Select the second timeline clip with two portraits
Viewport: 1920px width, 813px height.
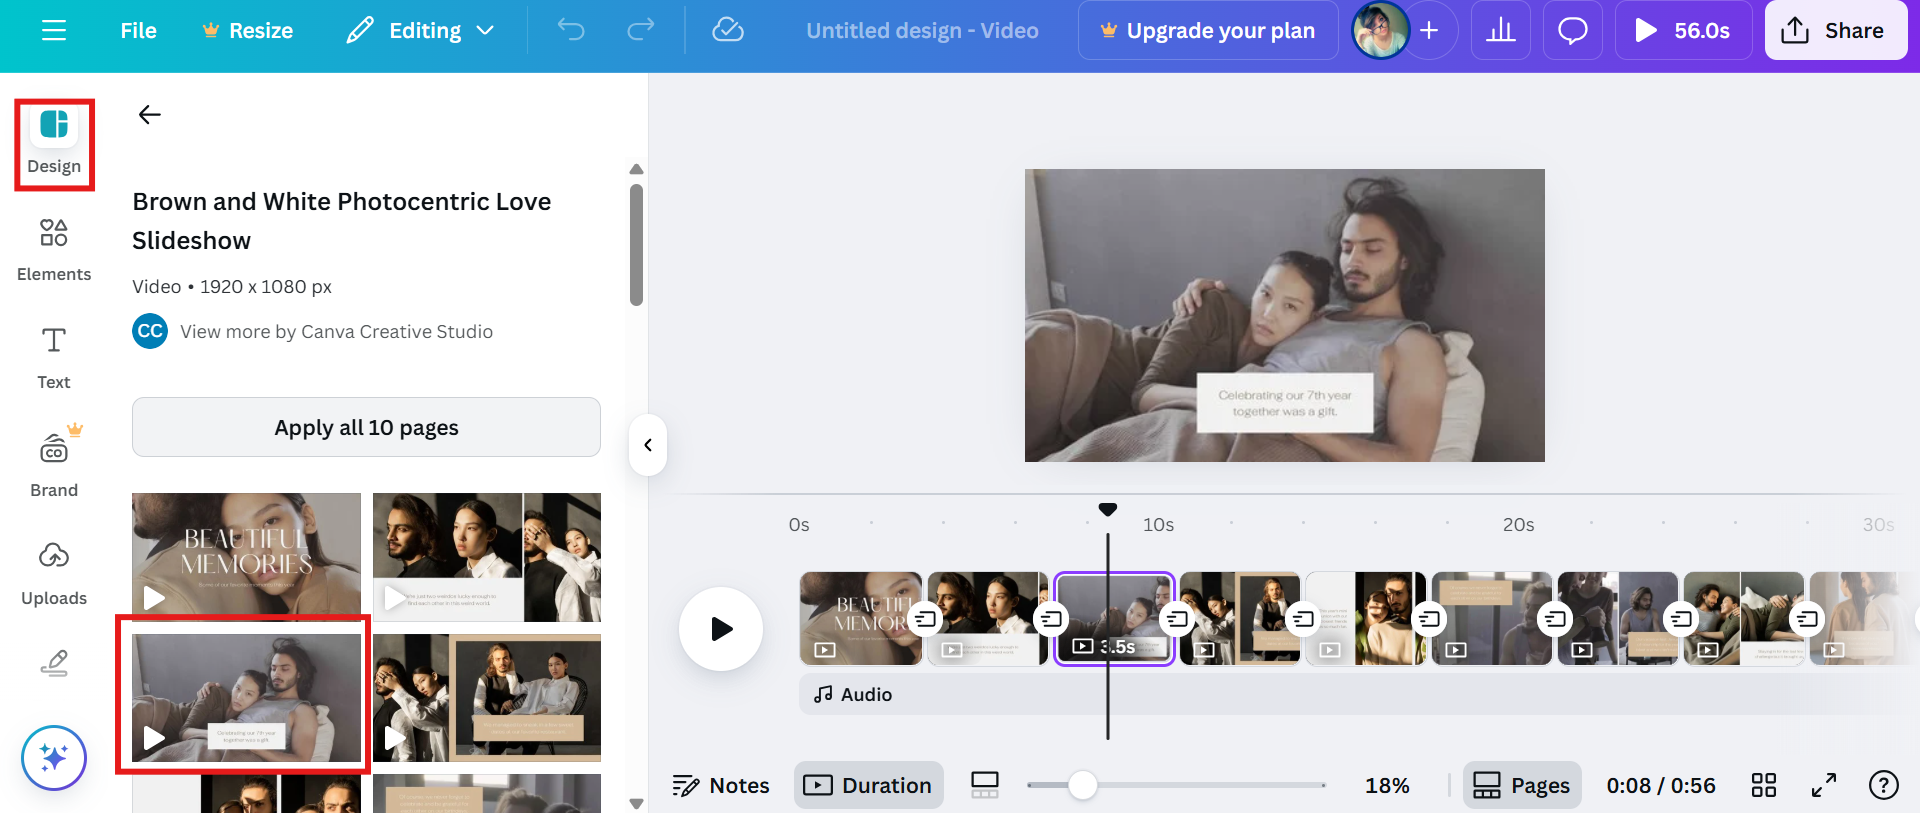coord(987,619)
